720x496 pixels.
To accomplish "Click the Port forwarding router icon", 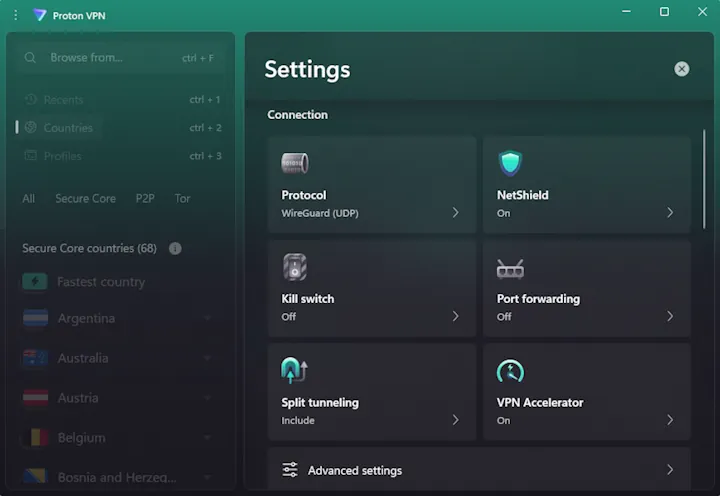I will click(510, 269).
